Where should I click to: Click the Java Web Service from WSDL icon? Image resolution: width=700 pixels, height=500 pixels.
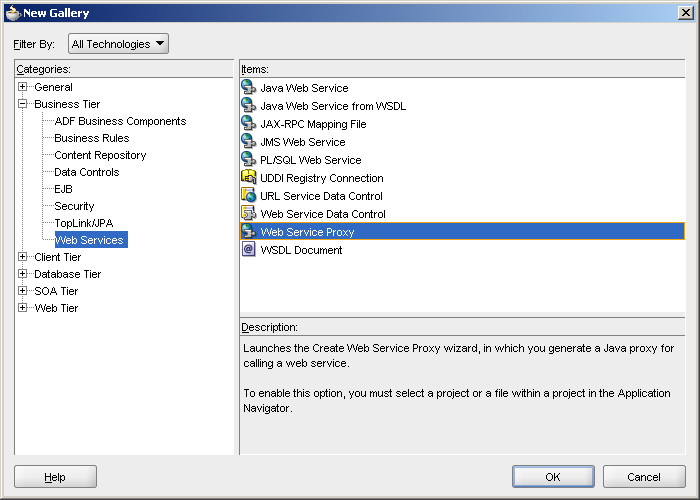pyautogui.click(x=249, y=105)
